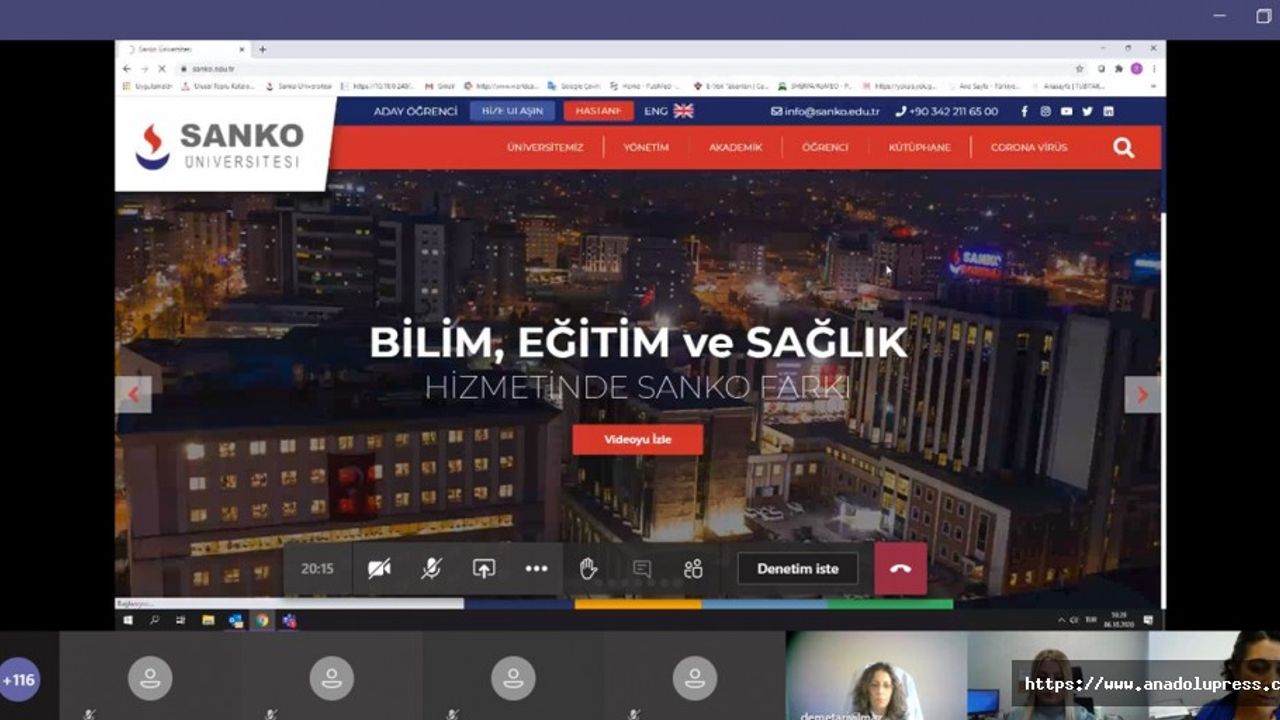Show the participants panel
The image size is (1280, 720).
693,569
